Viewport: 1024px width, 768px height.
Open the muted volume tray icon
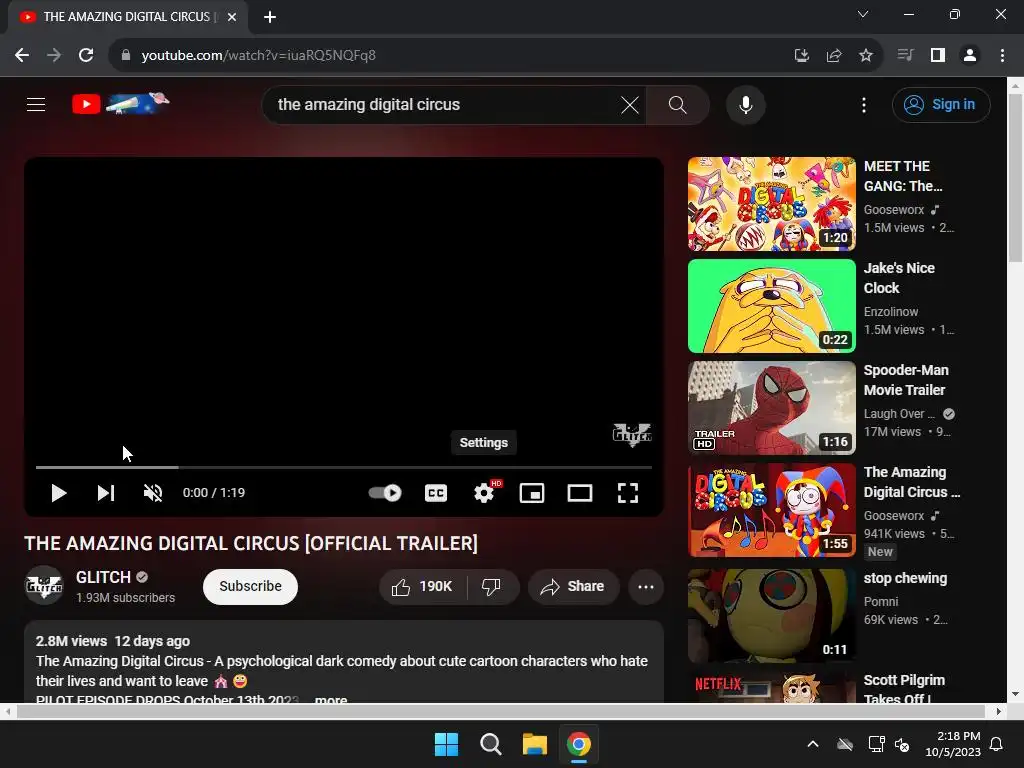click(x=902, y=744)
